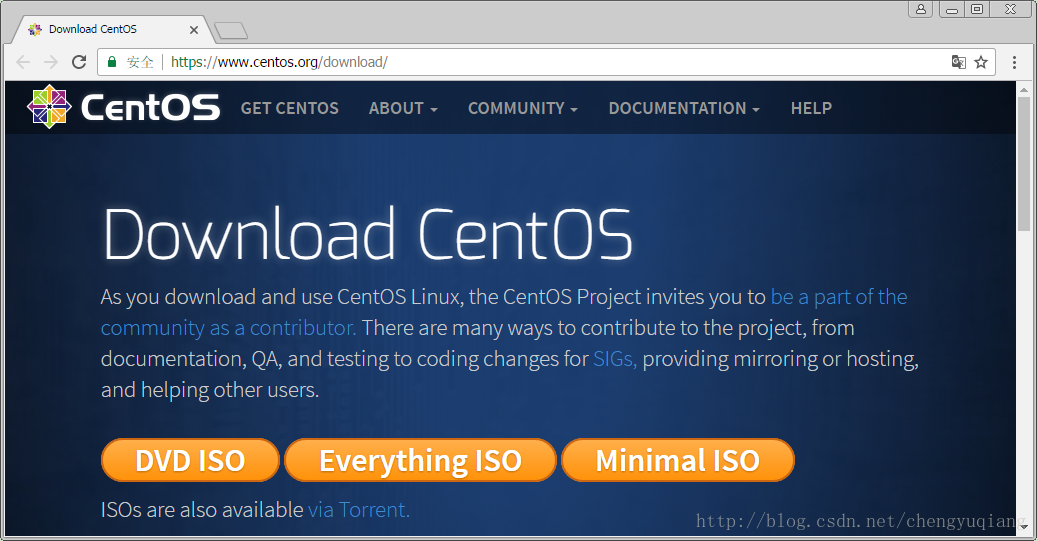Screen dimensions: 1037x541
Task: Open the SIGs link
Action: click(x=615, y=359)
